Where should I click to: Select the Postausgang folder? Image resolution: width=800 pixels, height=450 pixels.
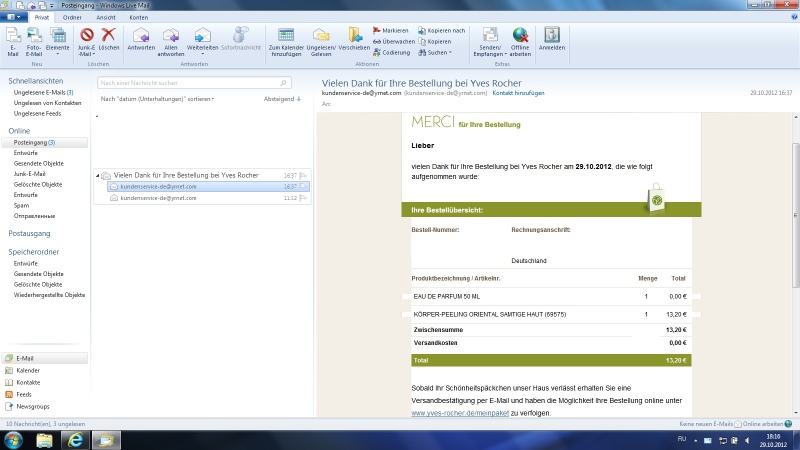click(29, 233)
